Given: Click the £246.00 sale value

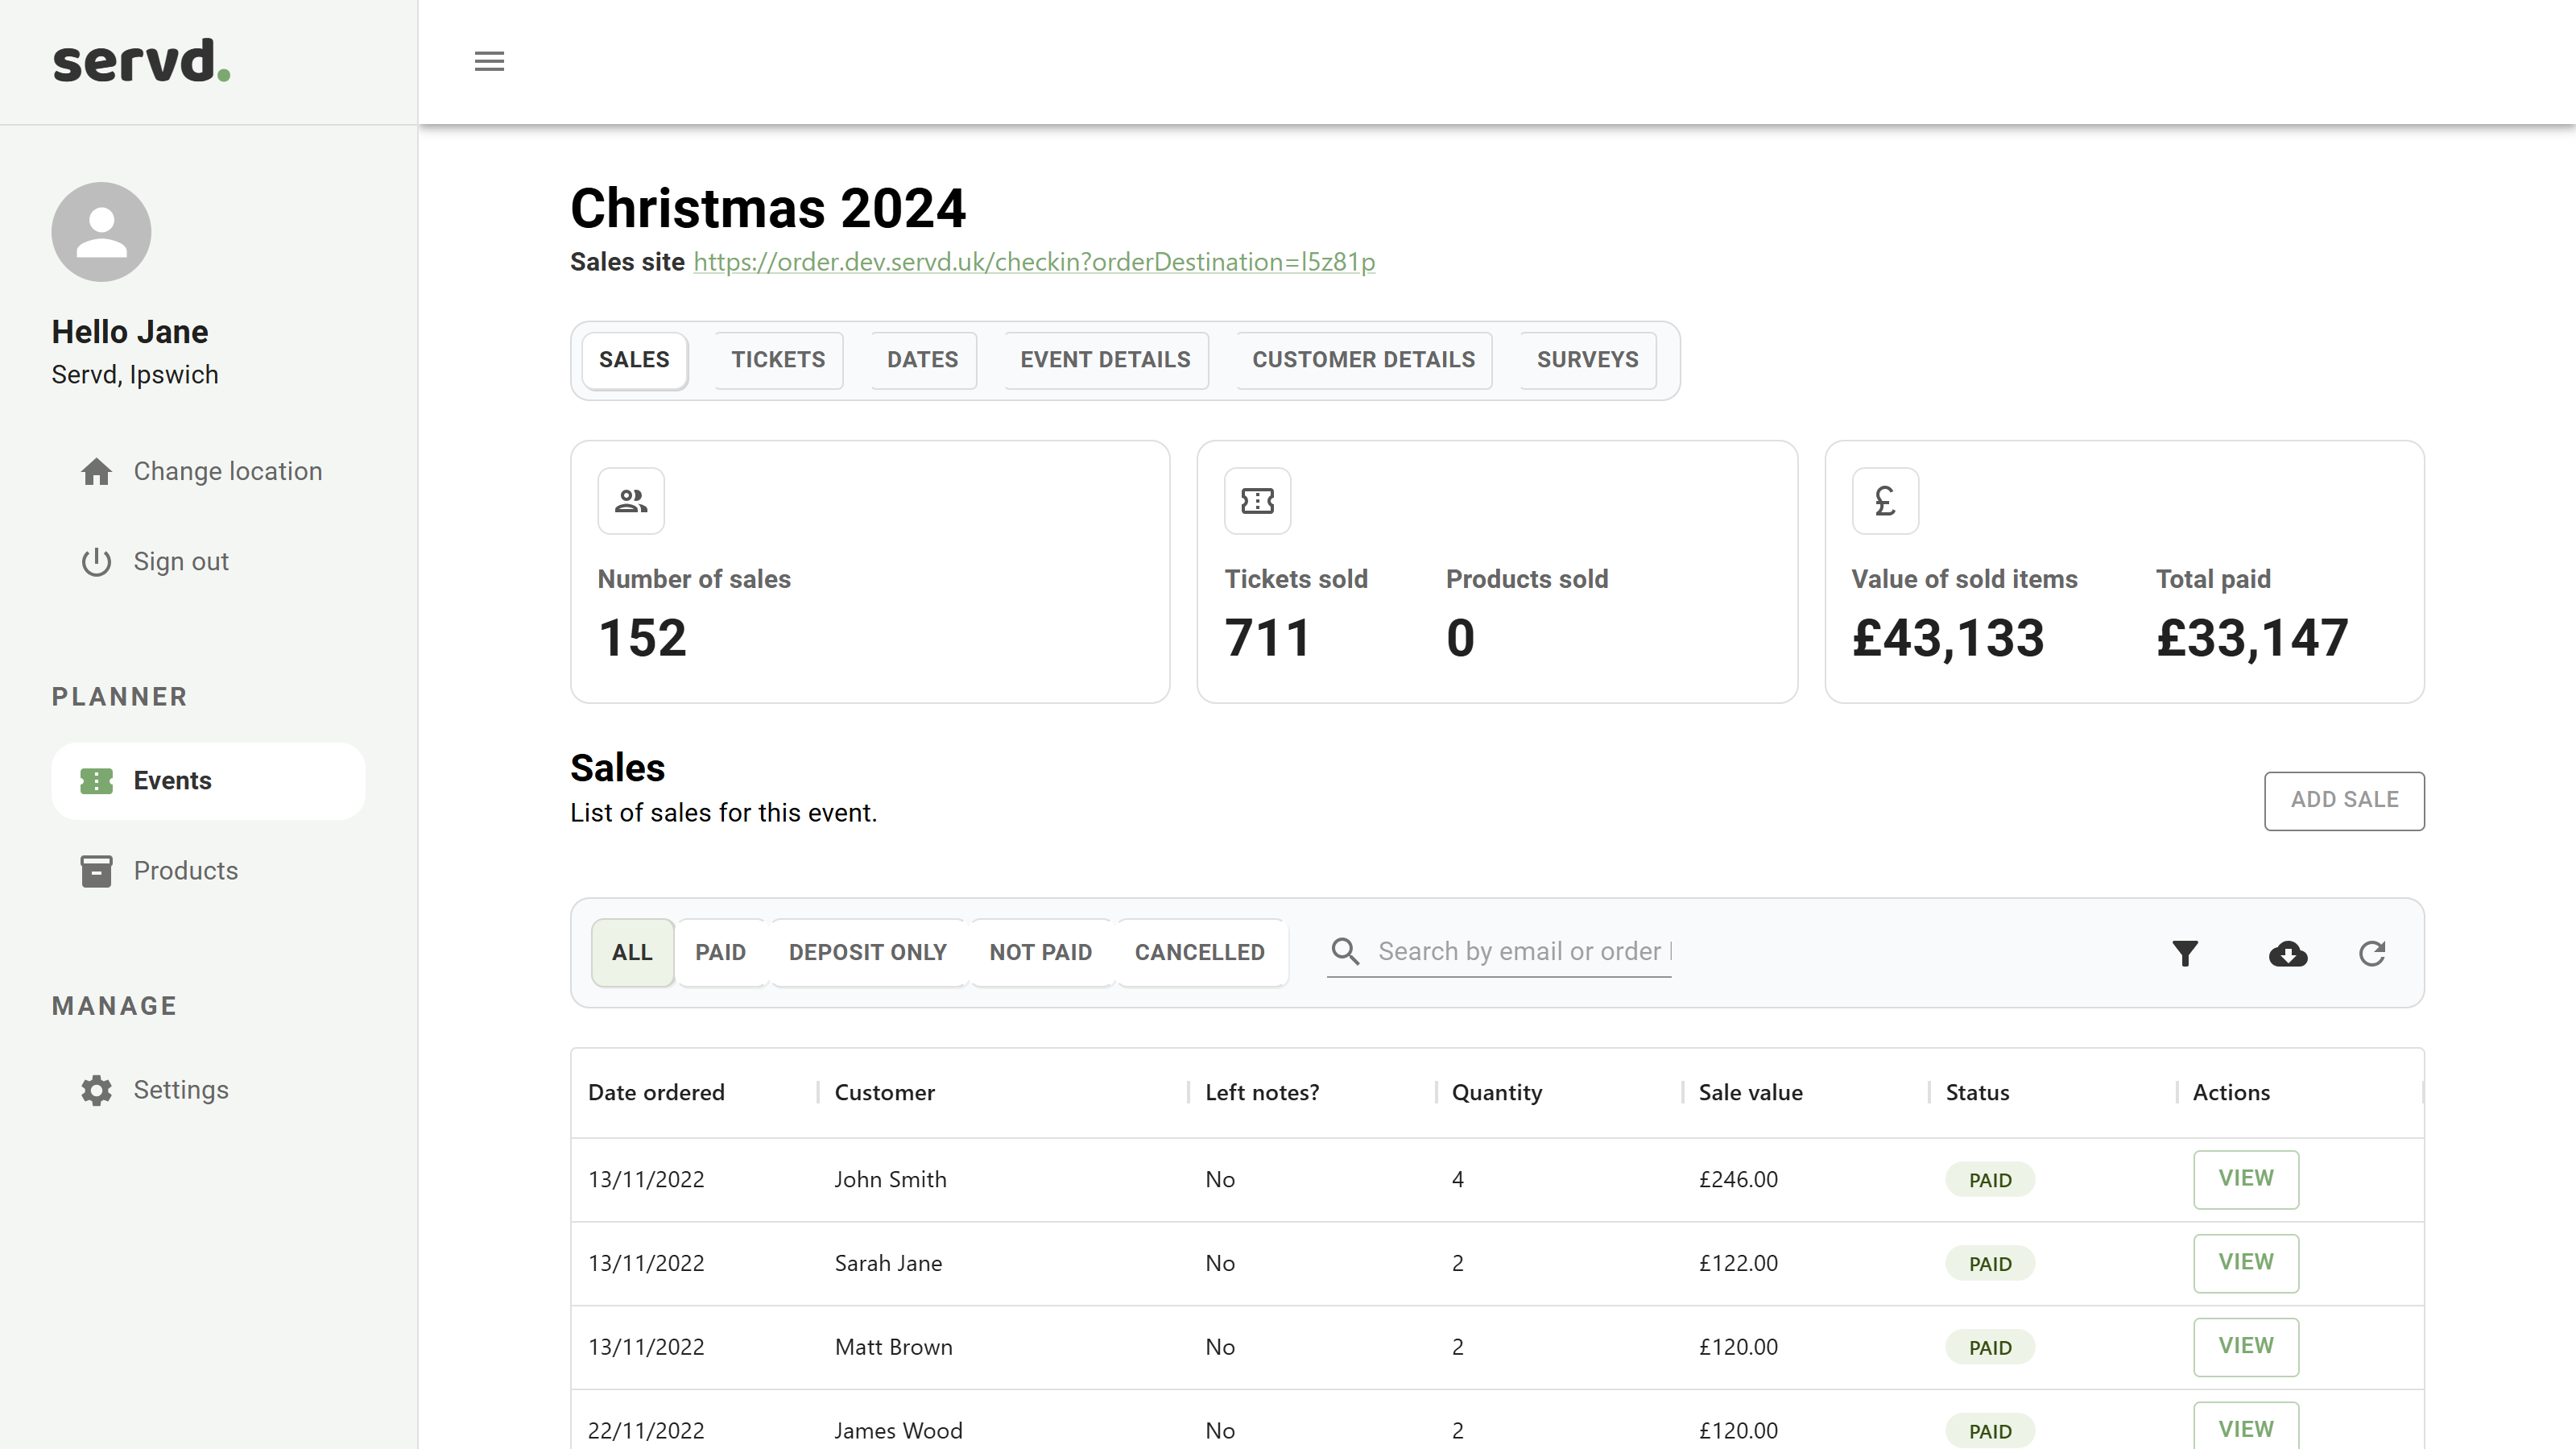Looking at the screenshot, I should pos(1738,1179).
